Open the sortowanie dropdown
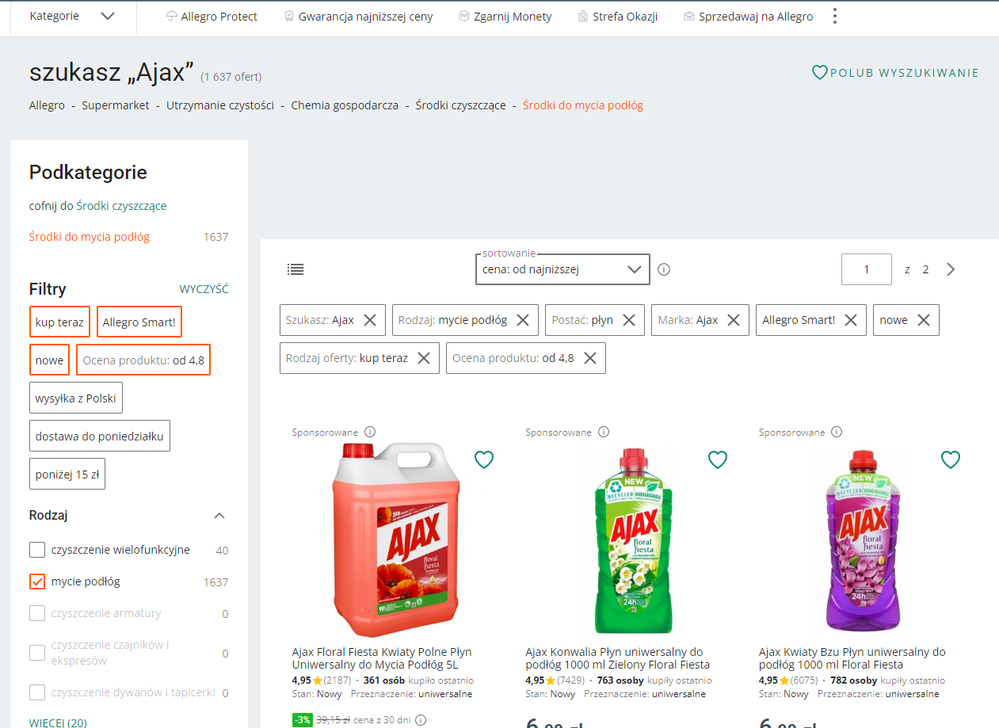Viewport: 999px width, 728px height. 563,269
